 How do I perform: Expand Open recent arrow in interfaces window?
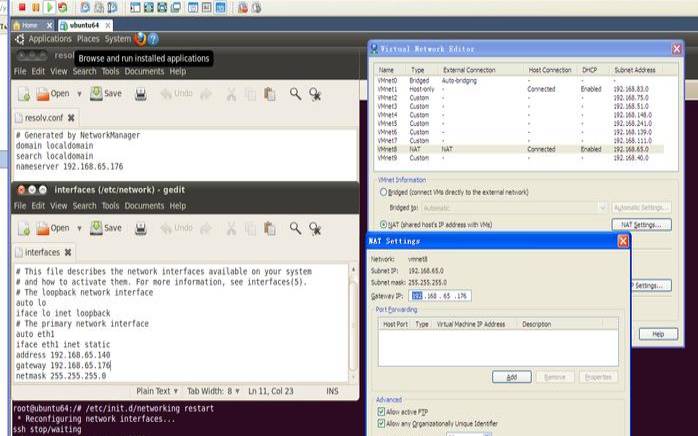pyautogui.click(x=79, y=228)
